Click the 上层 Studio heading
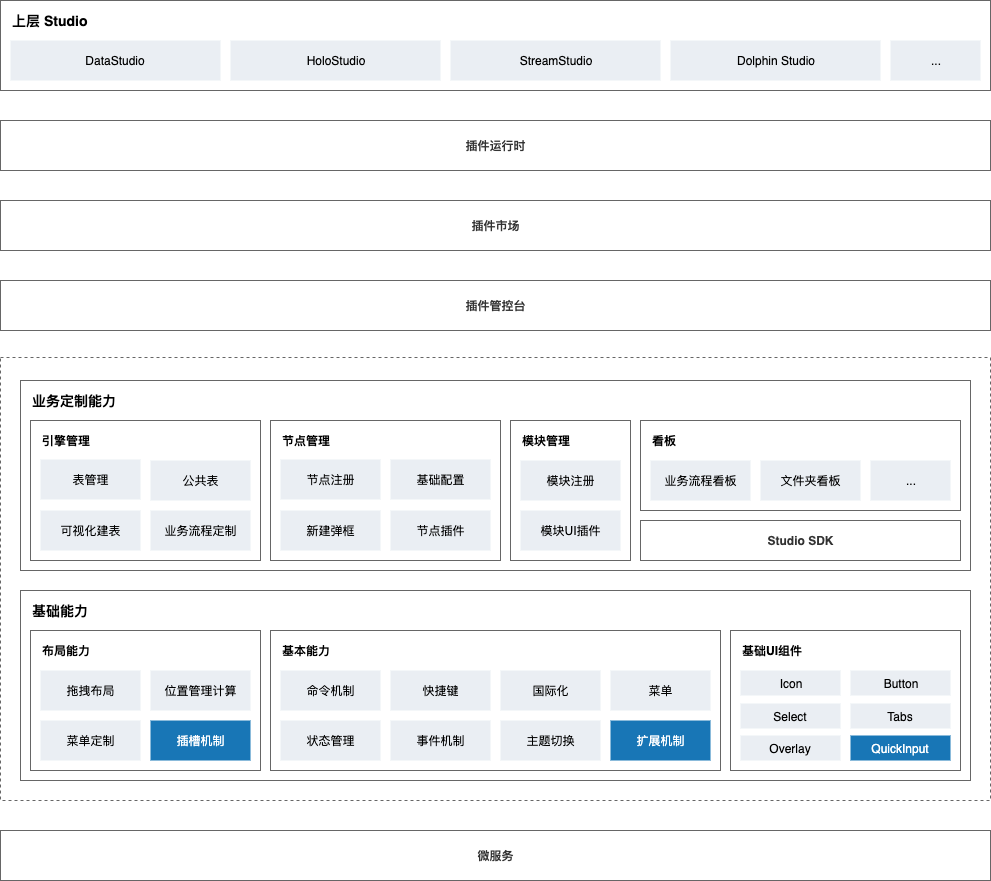This screenshot has height=881, width=991. (50, 21)
